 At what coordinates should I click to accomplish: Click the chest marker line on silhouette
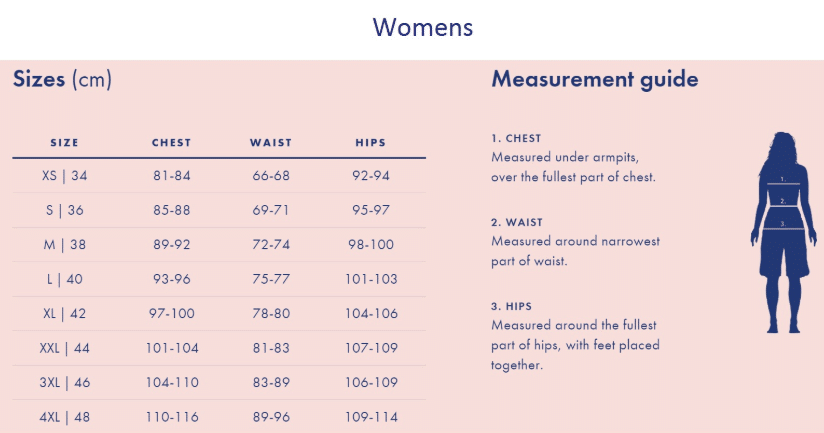783,184
